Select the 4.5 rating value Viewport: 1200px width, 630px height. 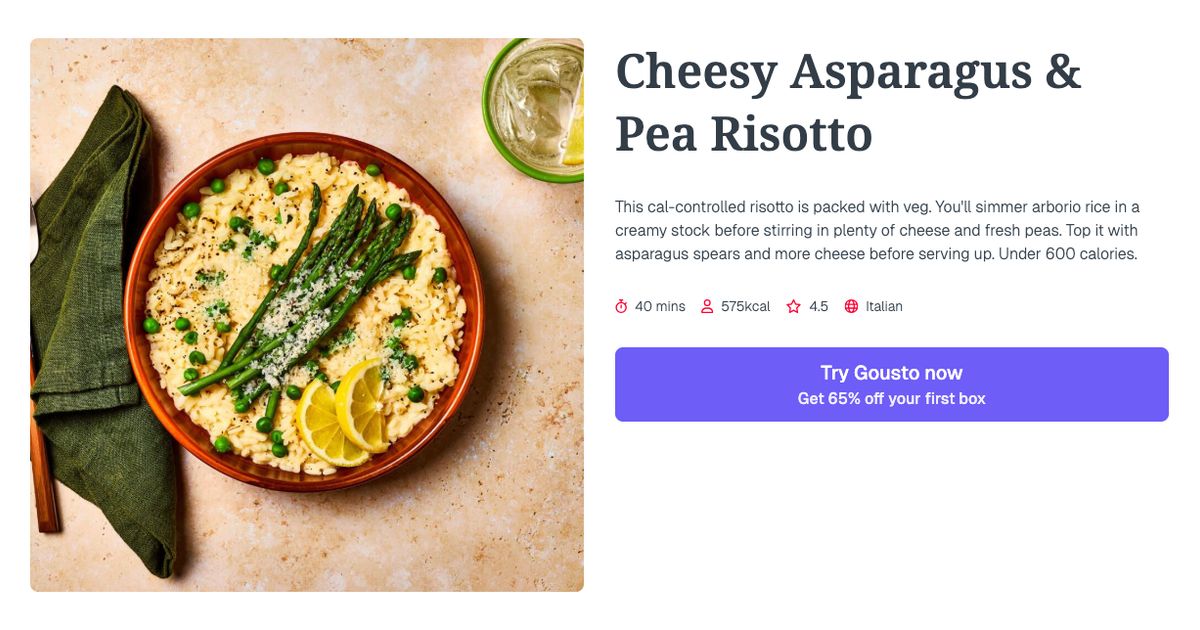pos(819,306)
